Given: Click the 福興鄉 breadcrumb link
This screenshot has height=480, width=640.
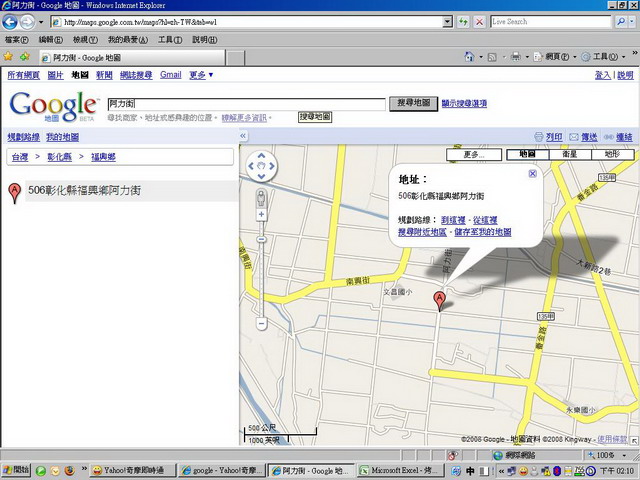Looking at the screenshot, I should point(103,157).
